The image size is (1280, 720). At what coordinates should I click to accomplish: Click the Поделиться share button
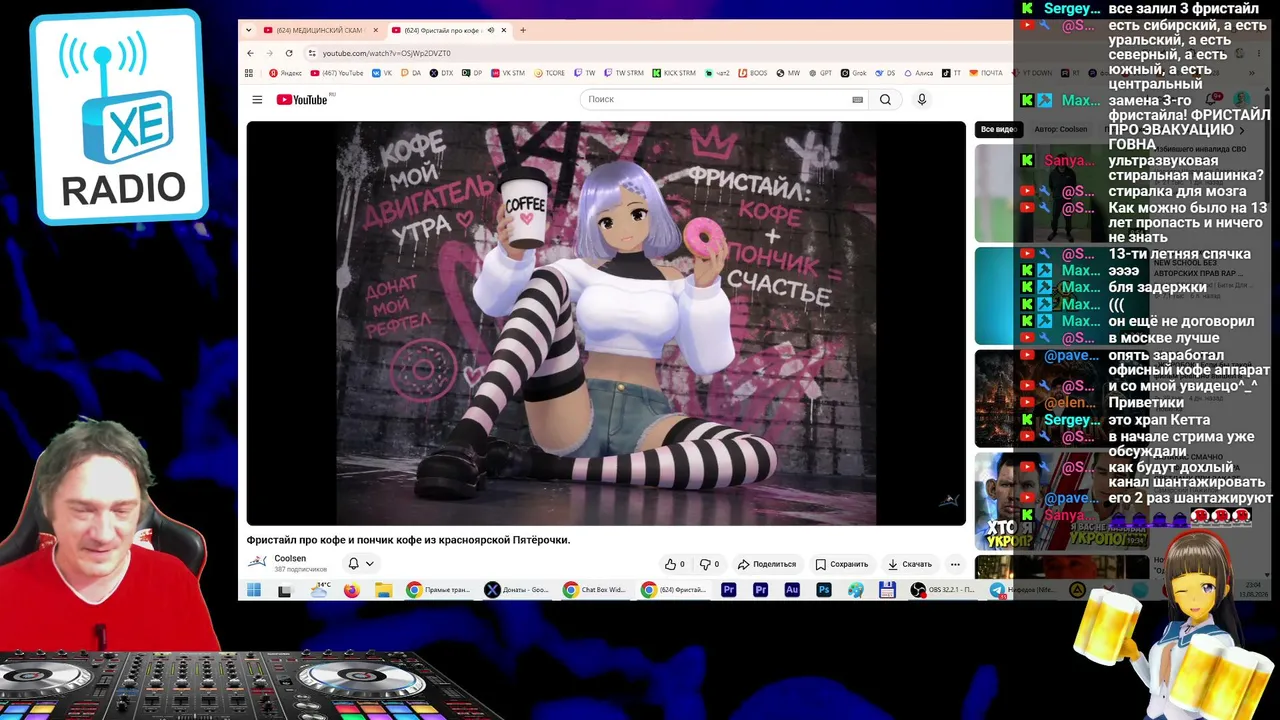[x=767, y=564]
